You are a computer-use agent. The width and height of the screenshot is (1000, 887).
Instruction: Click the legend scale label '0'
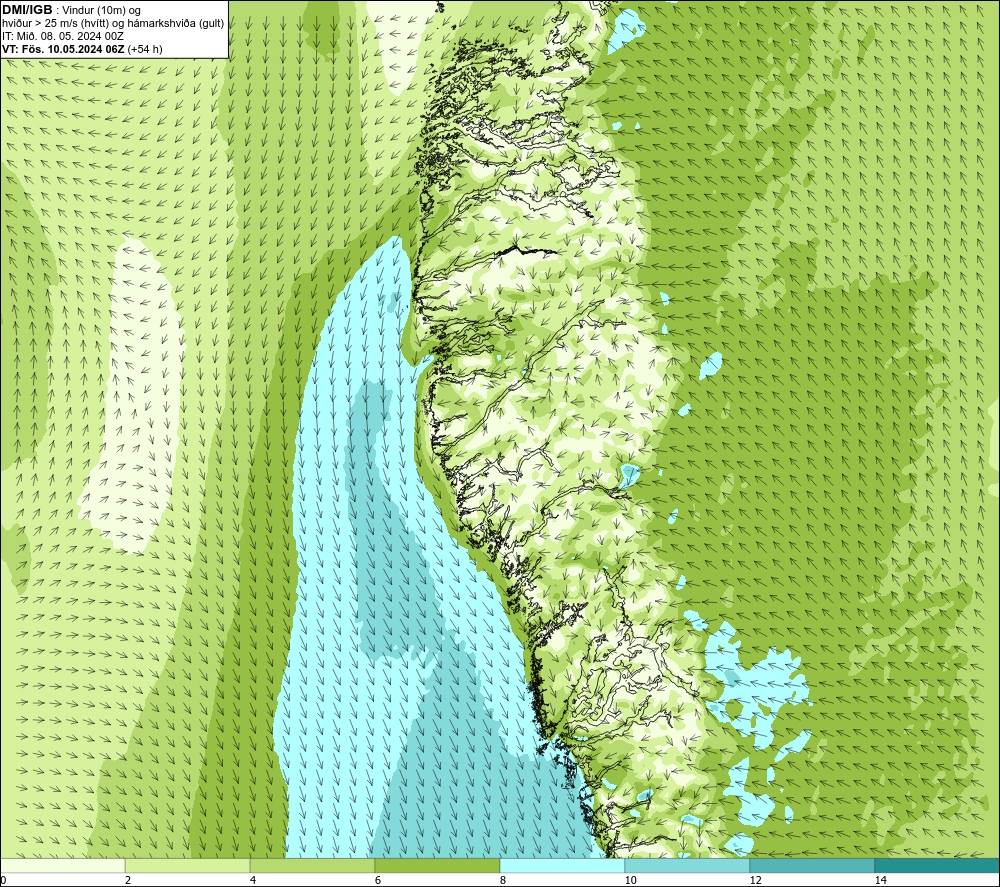click(x=3, y=880)
